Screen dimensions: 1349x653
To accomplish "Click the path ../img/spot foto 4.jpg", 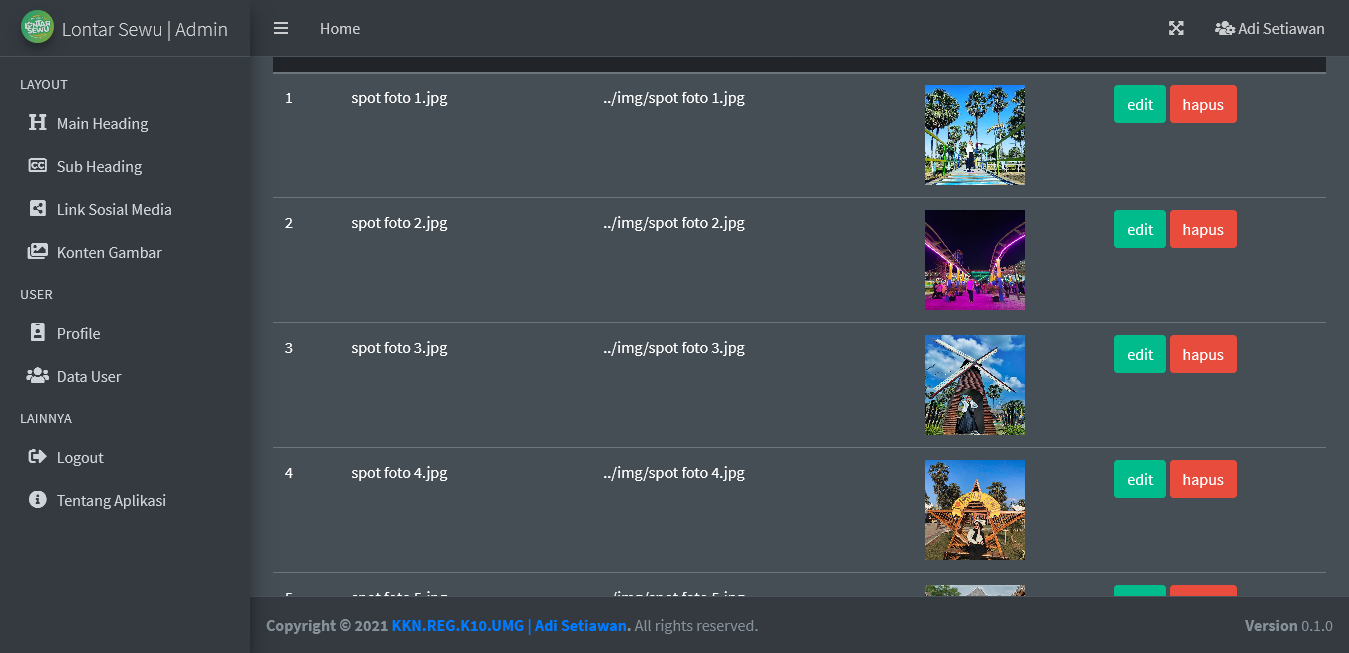I will point(674,473).
